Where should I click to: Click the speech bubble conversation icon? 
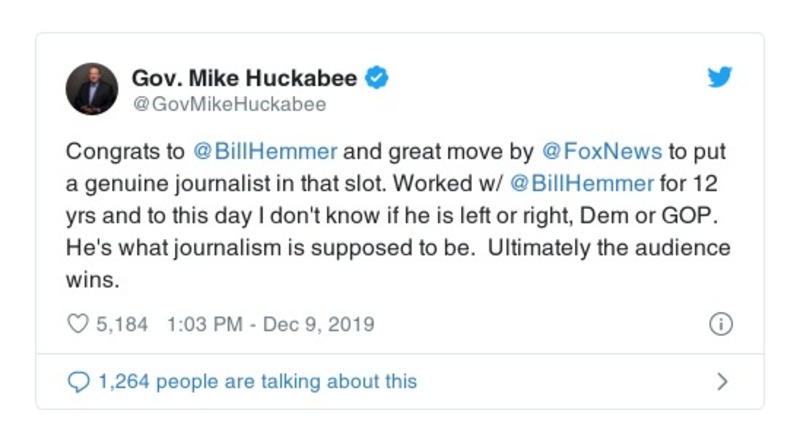pyautogui.click(x=77, y=381)
